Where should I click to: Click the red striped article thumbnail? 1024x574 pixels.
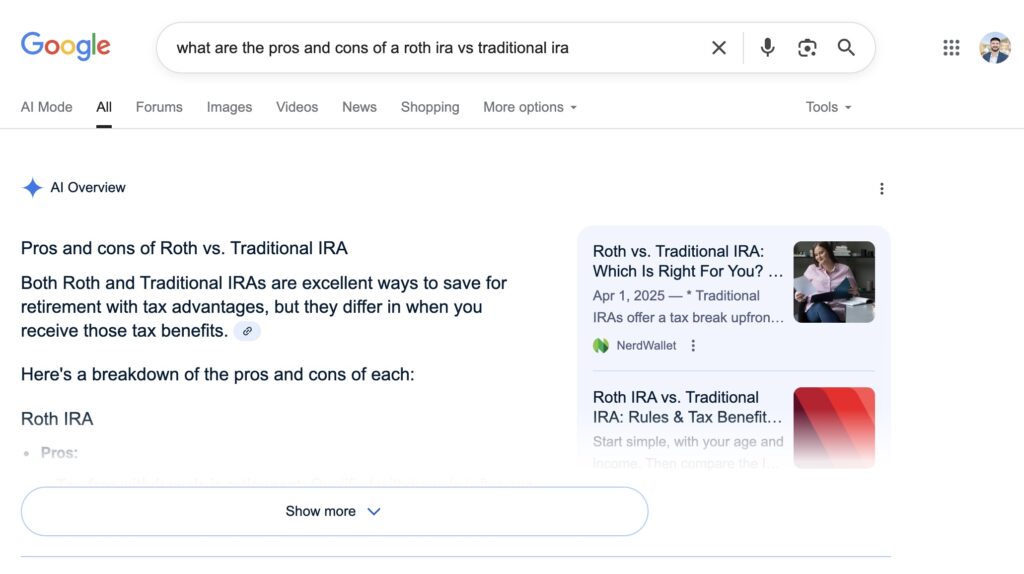834,428
